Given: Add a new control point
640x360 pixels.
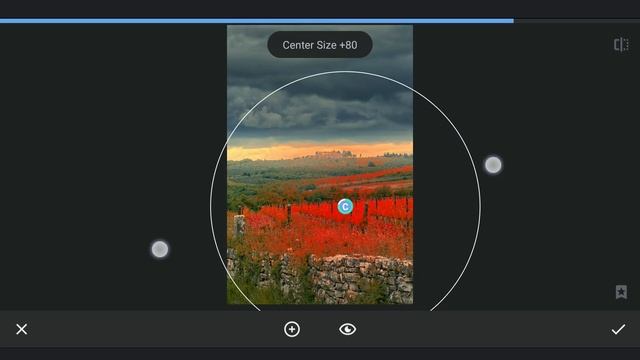Looking at the screenshot, I should [292, 329].
